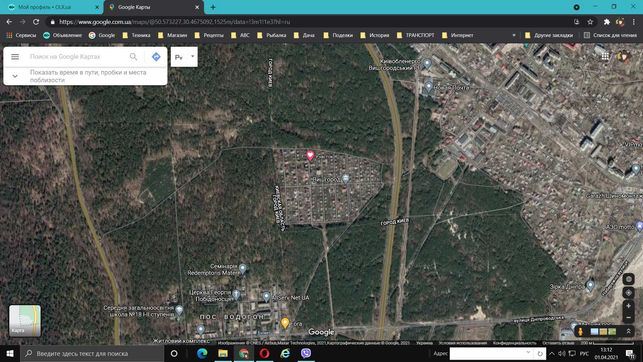Screen dimensions: 643x362
Task: Open the Google apps grid icon
Action: pos(605,57)
